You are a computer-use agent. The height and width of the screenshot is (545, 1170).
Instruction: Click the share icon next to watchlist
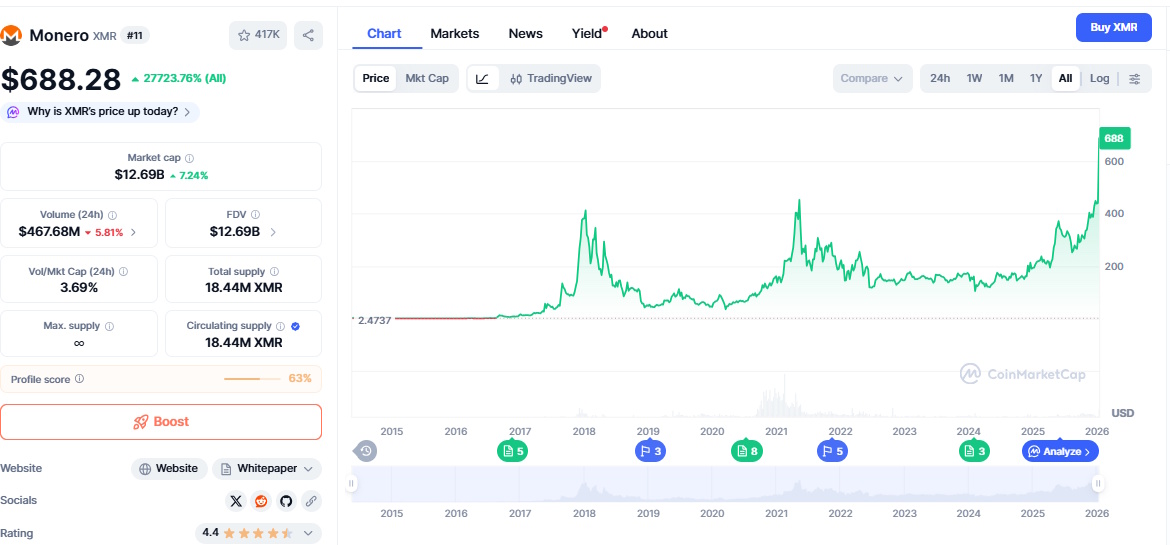click(308, 35)
